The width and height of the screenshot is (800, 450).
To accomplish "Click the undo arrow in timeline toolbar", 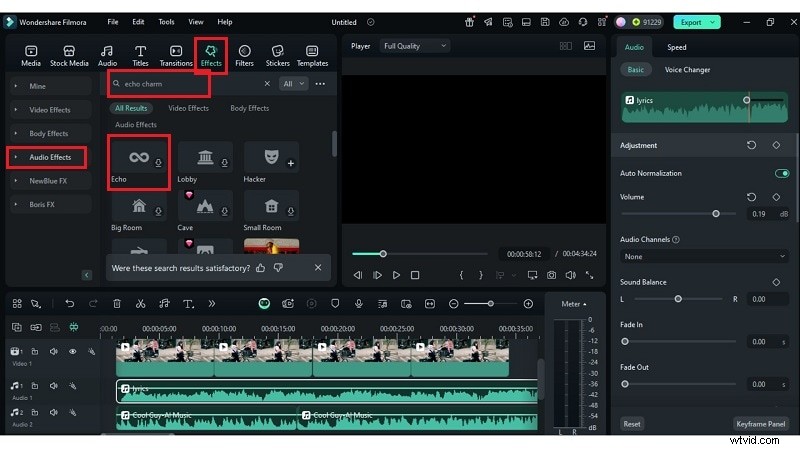I will tap(70, 303).
